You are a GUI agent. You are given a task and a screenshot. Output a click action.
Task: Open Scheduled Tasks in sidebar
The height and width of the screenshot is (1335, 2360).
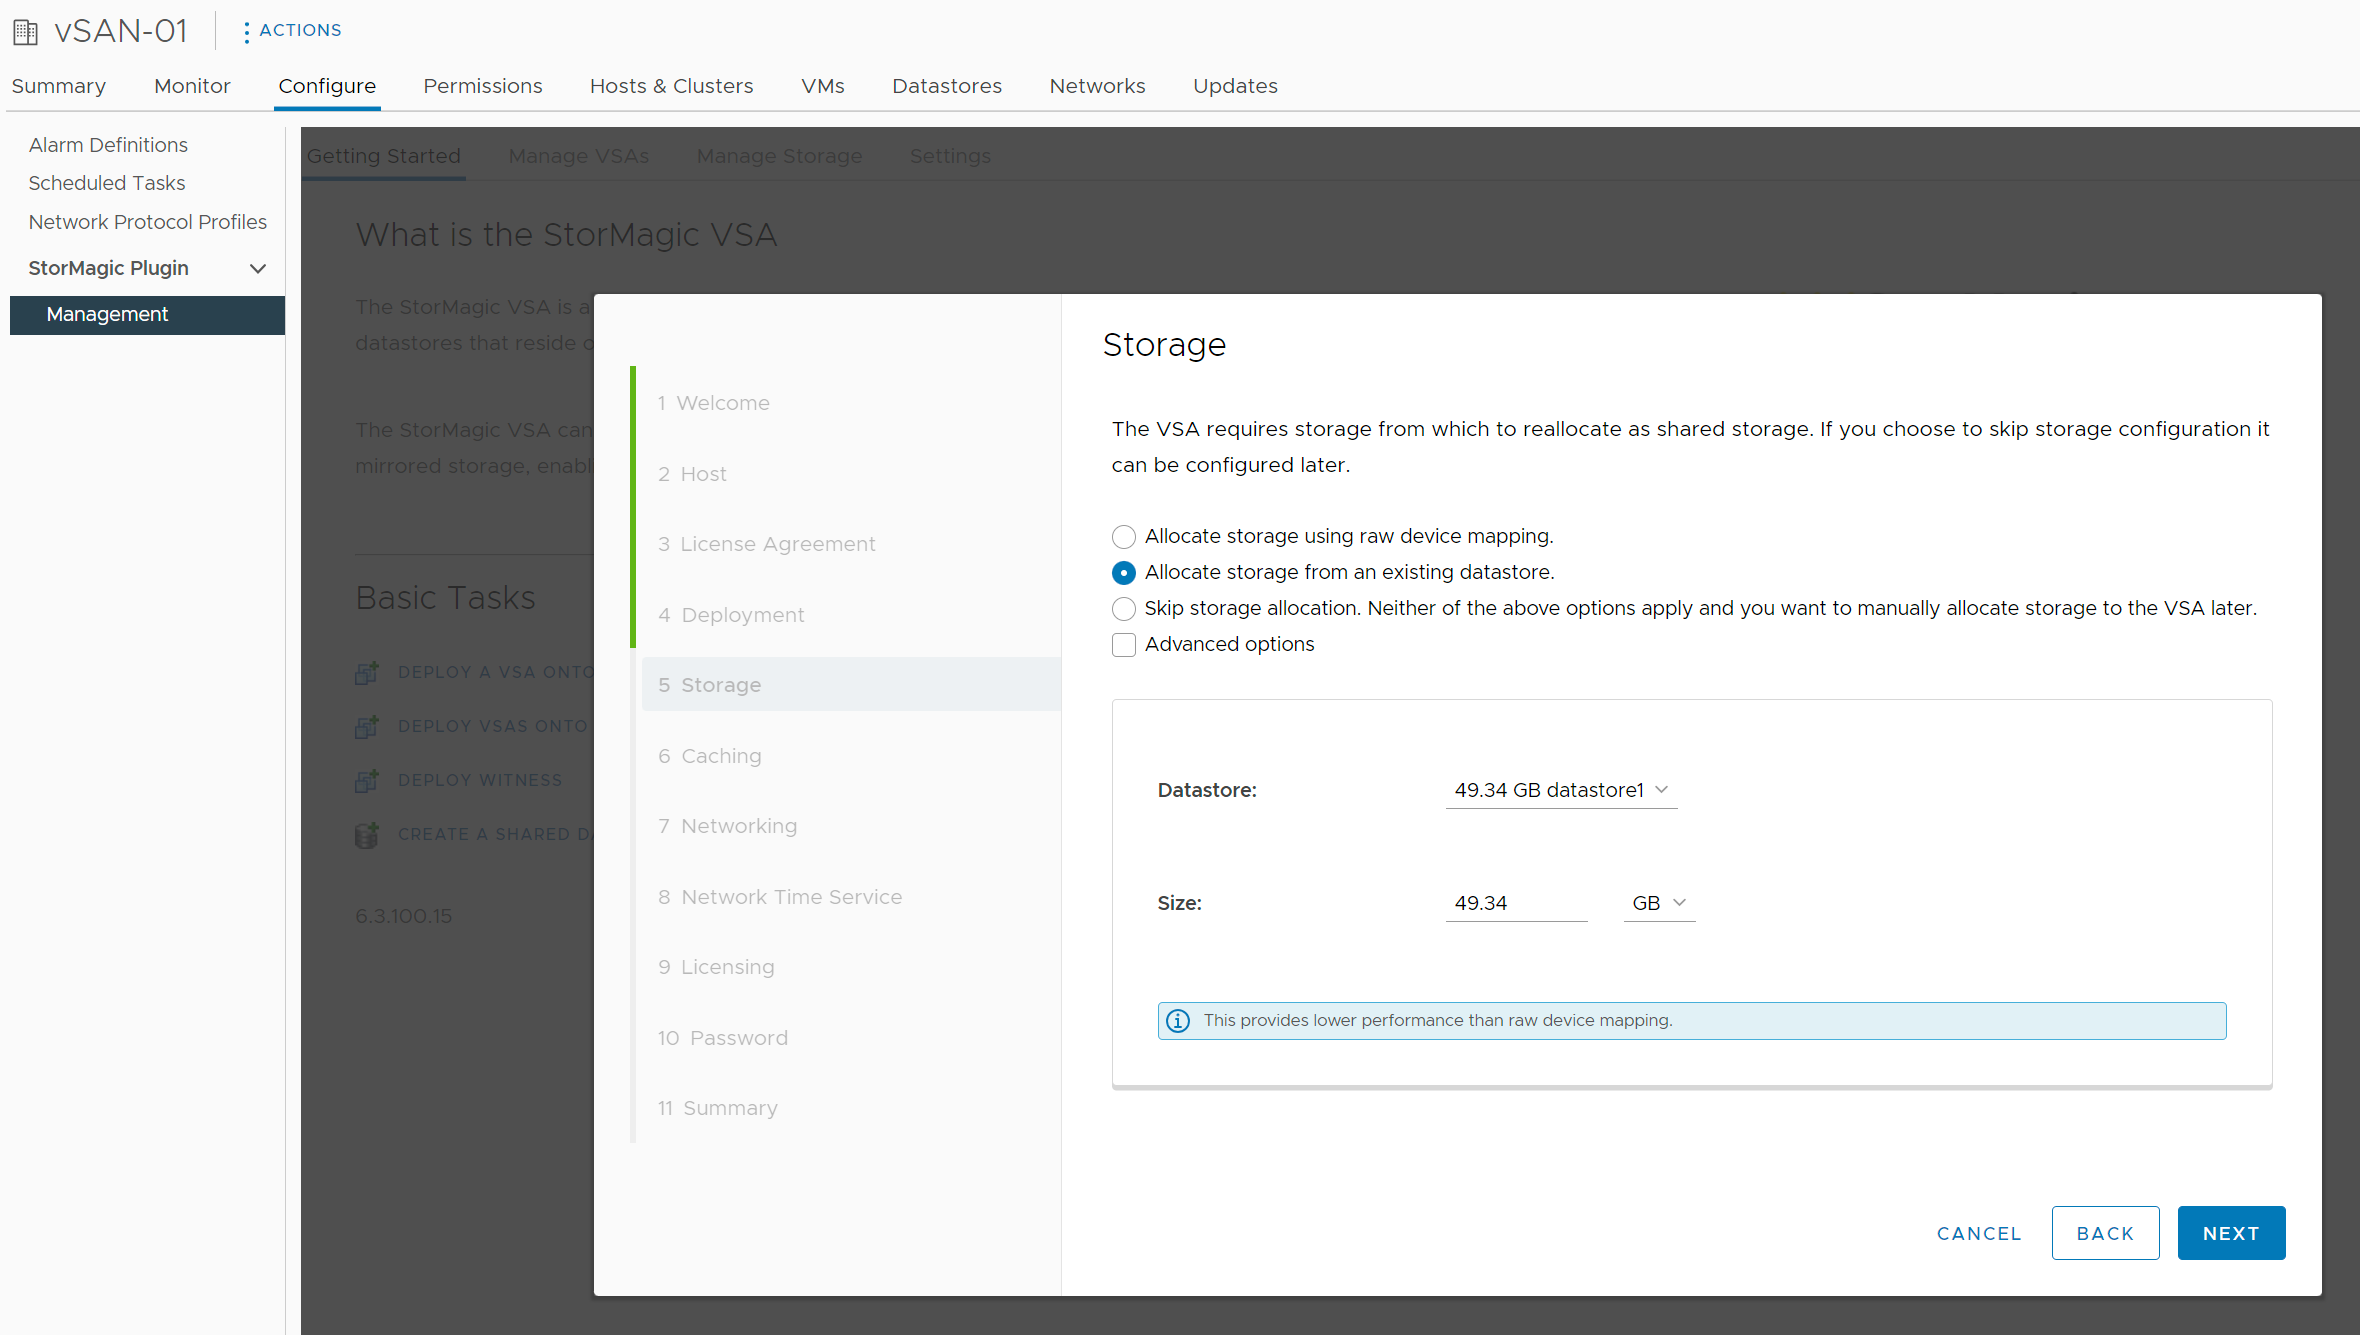click(107, 183)
